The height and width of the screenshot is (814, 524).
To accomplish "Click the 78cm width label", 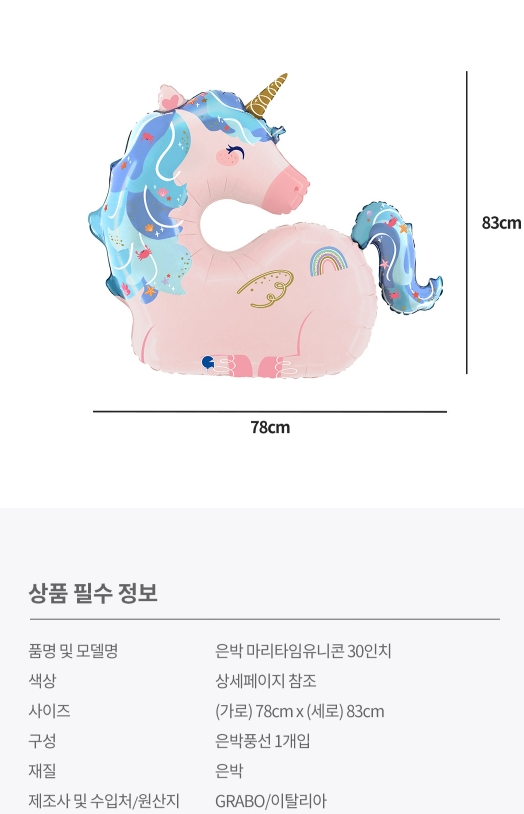I will click(x=270, y=427).
